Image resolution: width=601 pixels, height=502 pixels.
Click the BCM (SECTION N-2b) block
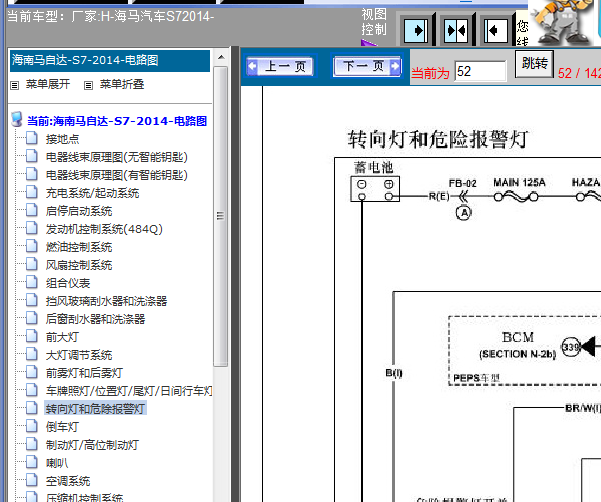tap(517, 345)
